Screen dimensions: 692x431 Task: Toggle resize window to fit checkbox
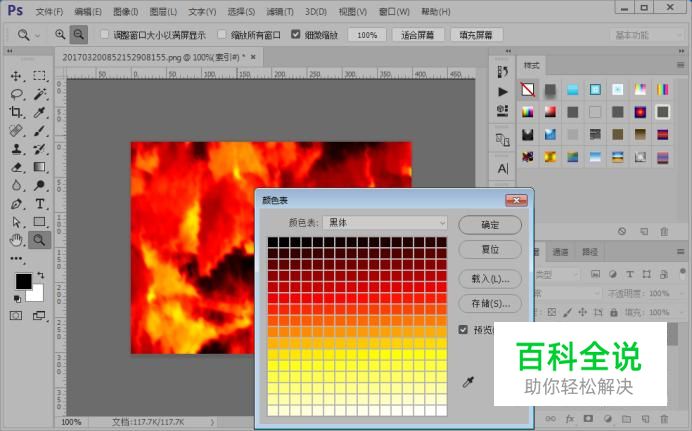(104, 34)
